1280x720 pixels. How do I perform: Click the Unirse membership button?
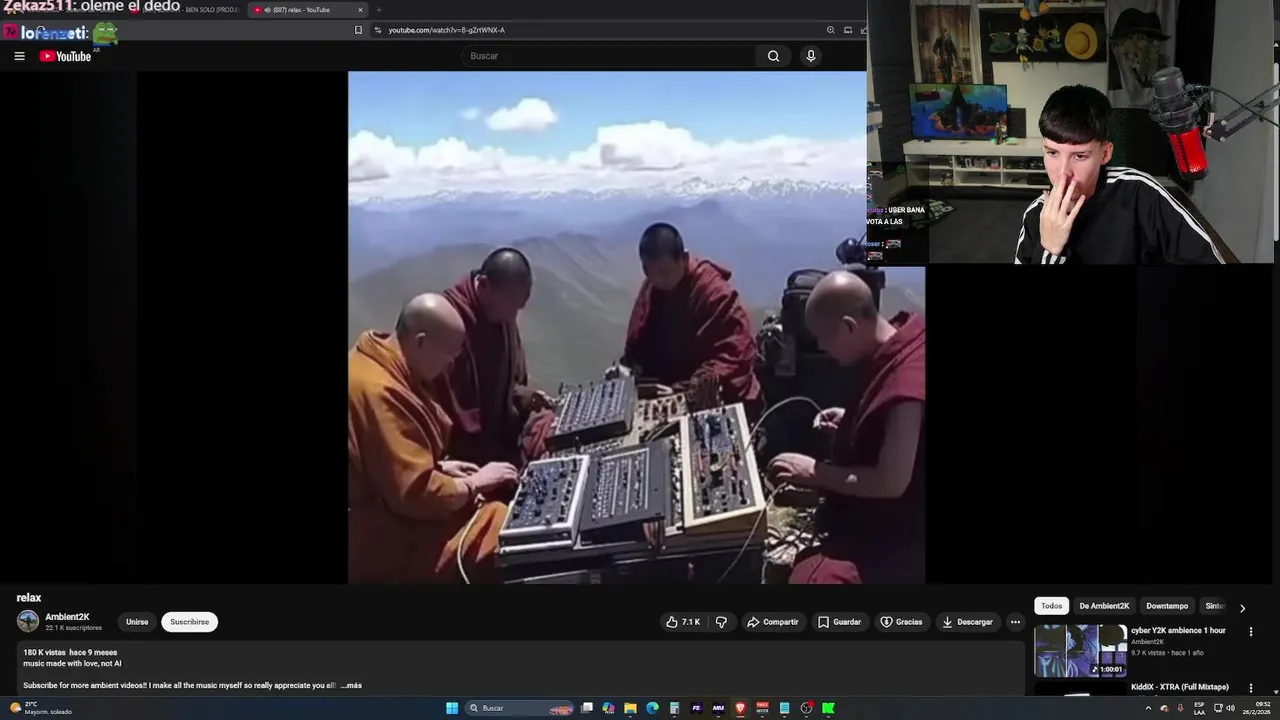(x=137, y=622)
